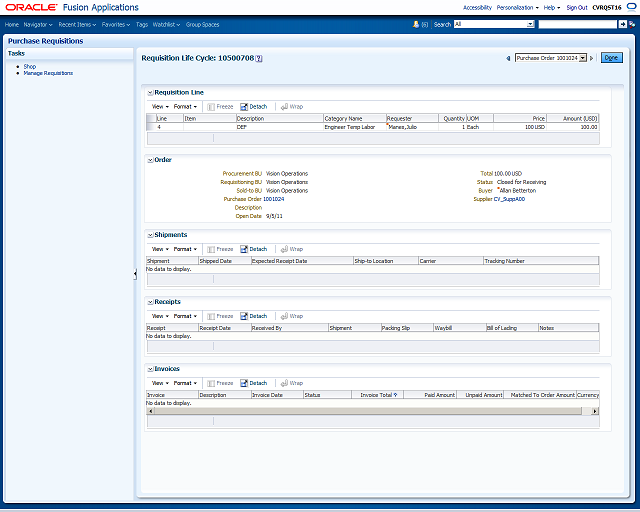Open the Search category All dropdown
The height and width of the screenshot is (512, 640).
click(530, 24)
